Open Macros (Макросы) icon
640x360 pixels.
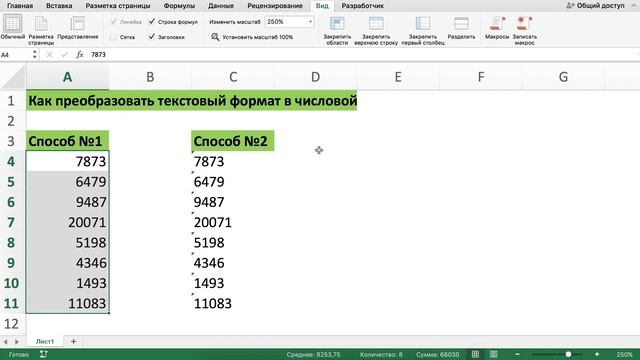coord(497,24)
